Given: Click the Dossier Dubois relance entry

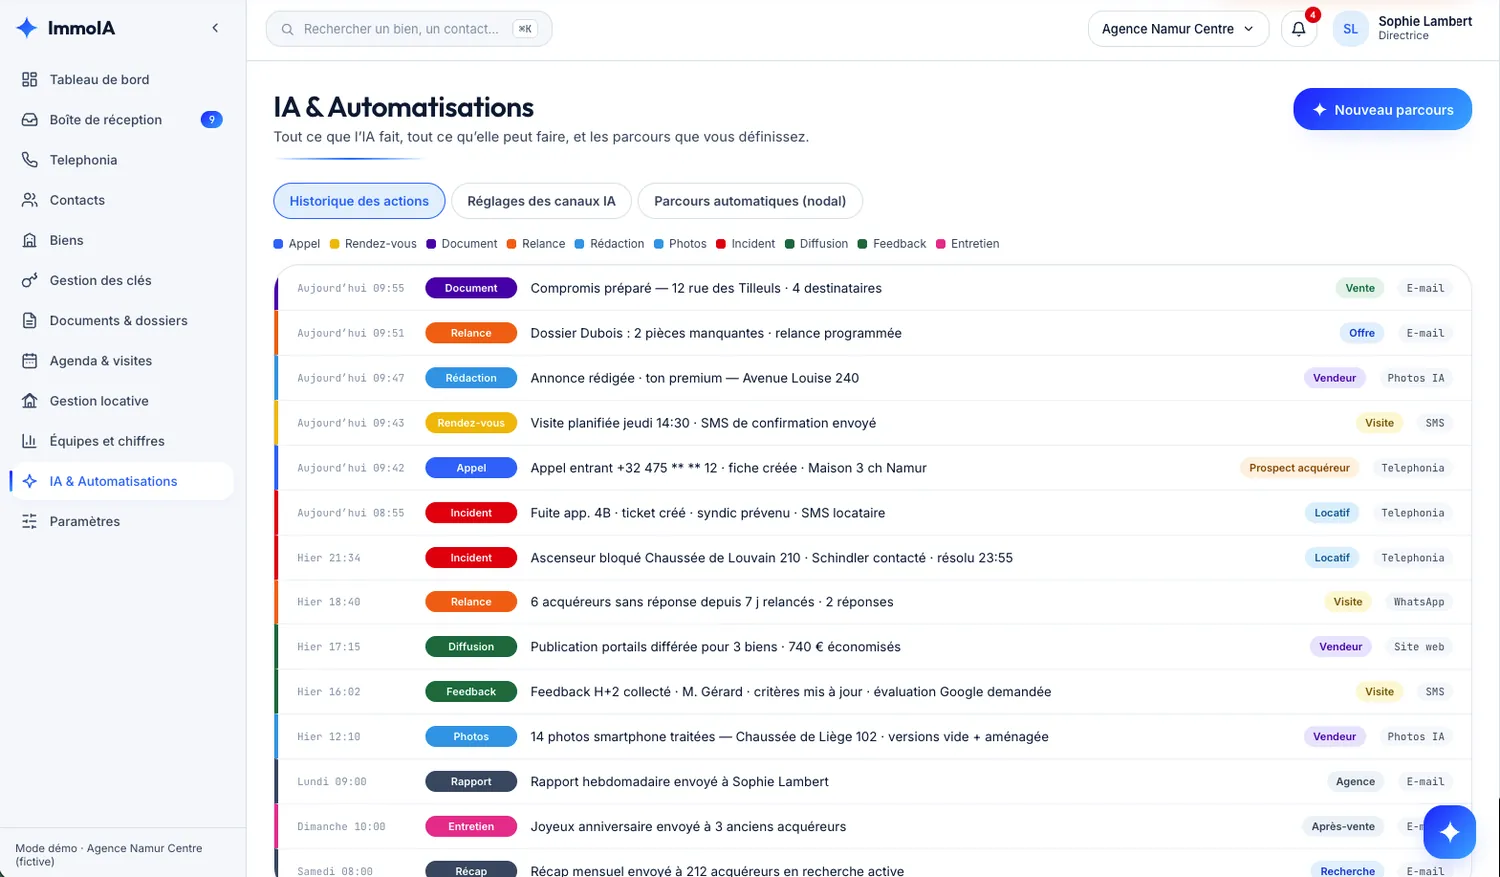Looking at the screenshot, I should [x=873, y=333].
